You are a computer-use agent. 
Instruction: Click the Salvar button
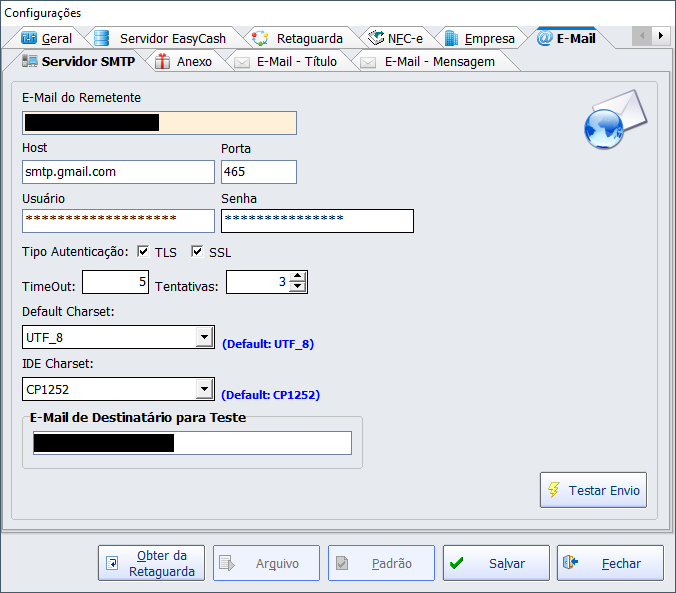[x=496, y=563]
